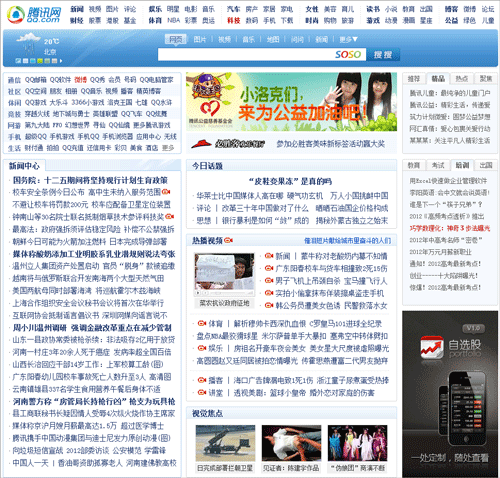Click the 洛克王国 cartoon badge on banner

[x=207, y=87]
